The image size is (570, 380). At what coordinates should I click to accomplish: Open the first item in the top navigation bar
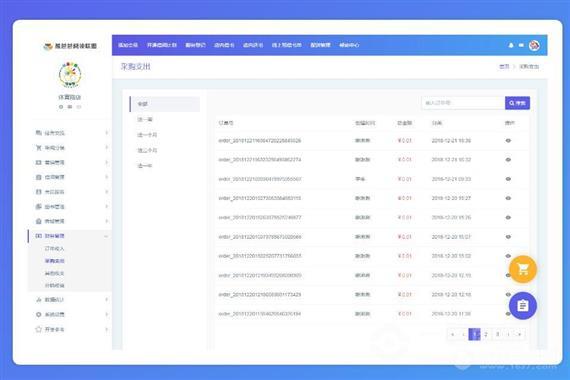tap(128, 45)
